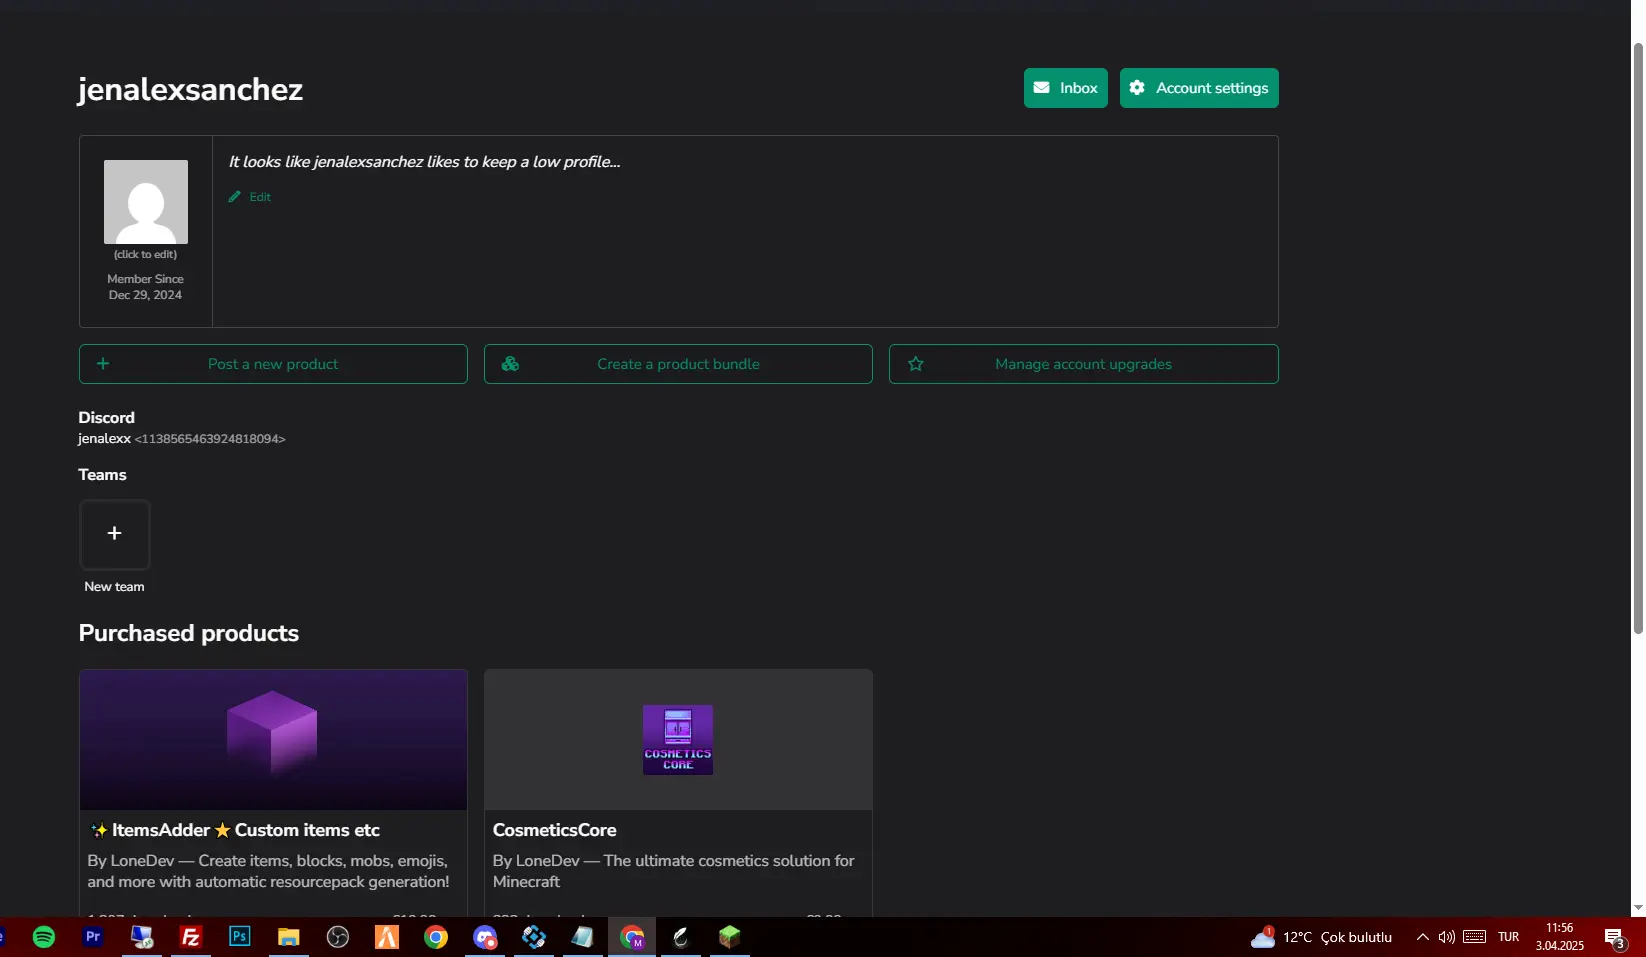Image resolution: width=1646 pixels, height=957 pixels.
Task: Open File Explorer from the taskbar
Action: [x=289, y=937]
